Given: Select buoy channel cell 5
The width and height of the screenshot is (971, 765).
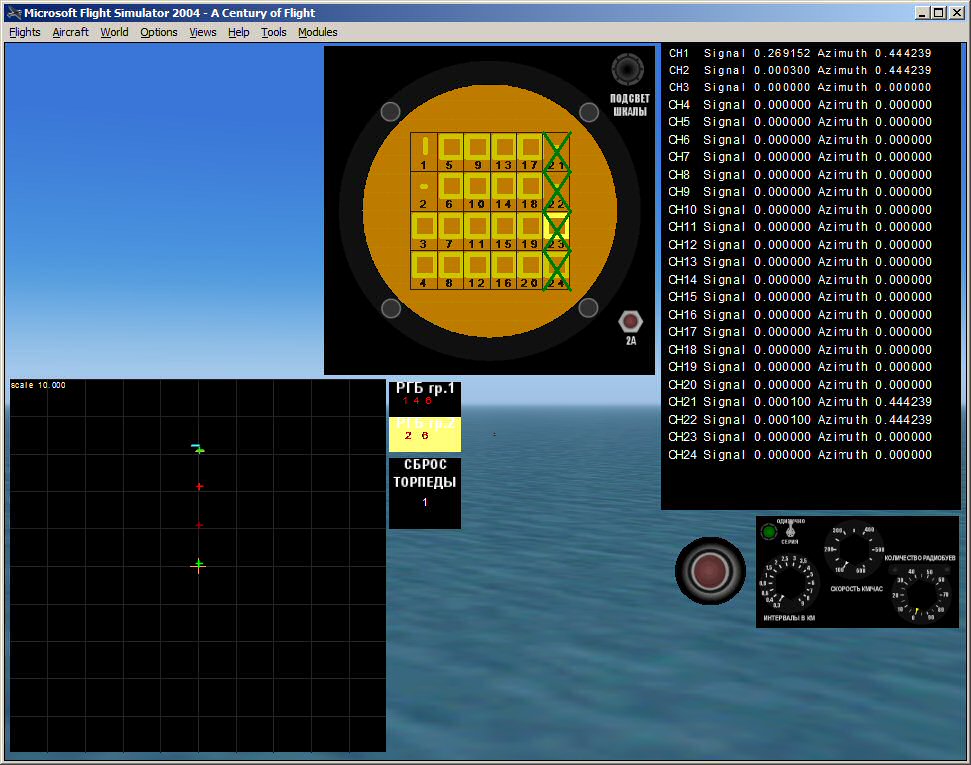Looking at the screenshot, I should 450,152.
